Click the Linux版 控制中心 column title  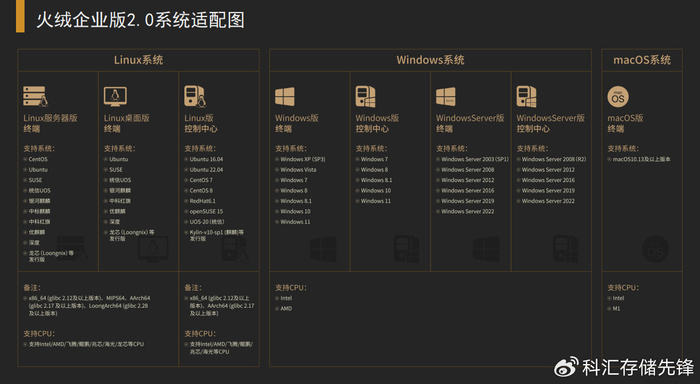pos(201,123)
